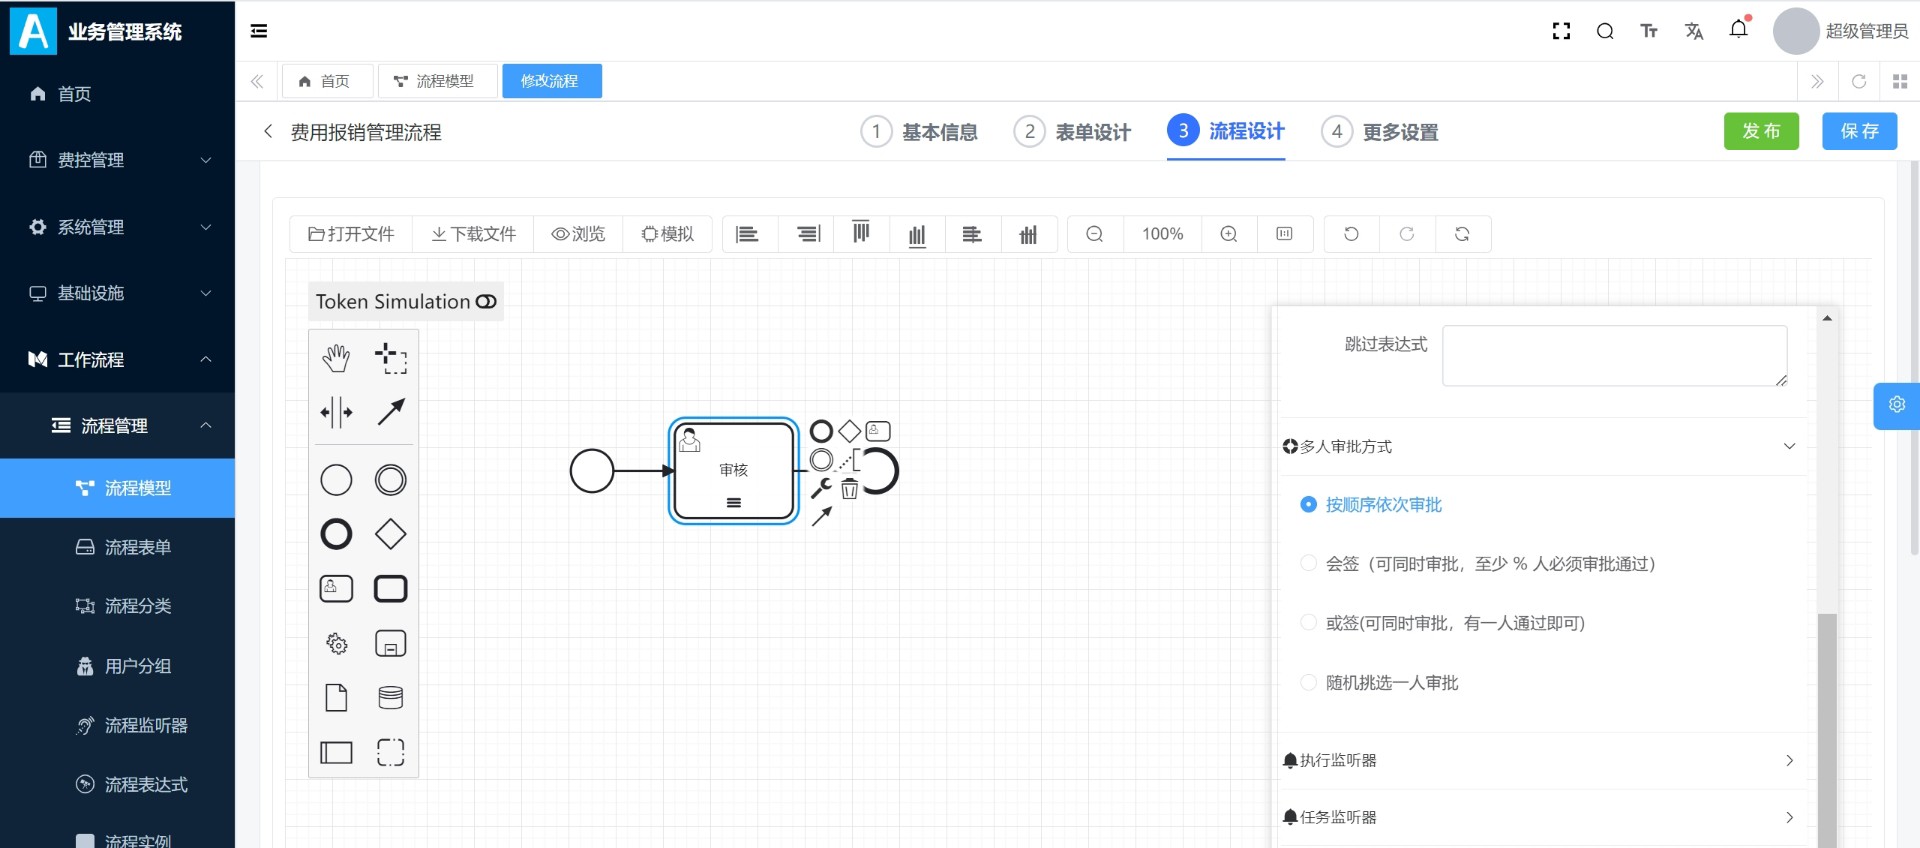Collapse the 多人审批方式 section
The height and width of the screenshot is (848, 1920).
pos(1789,447)
